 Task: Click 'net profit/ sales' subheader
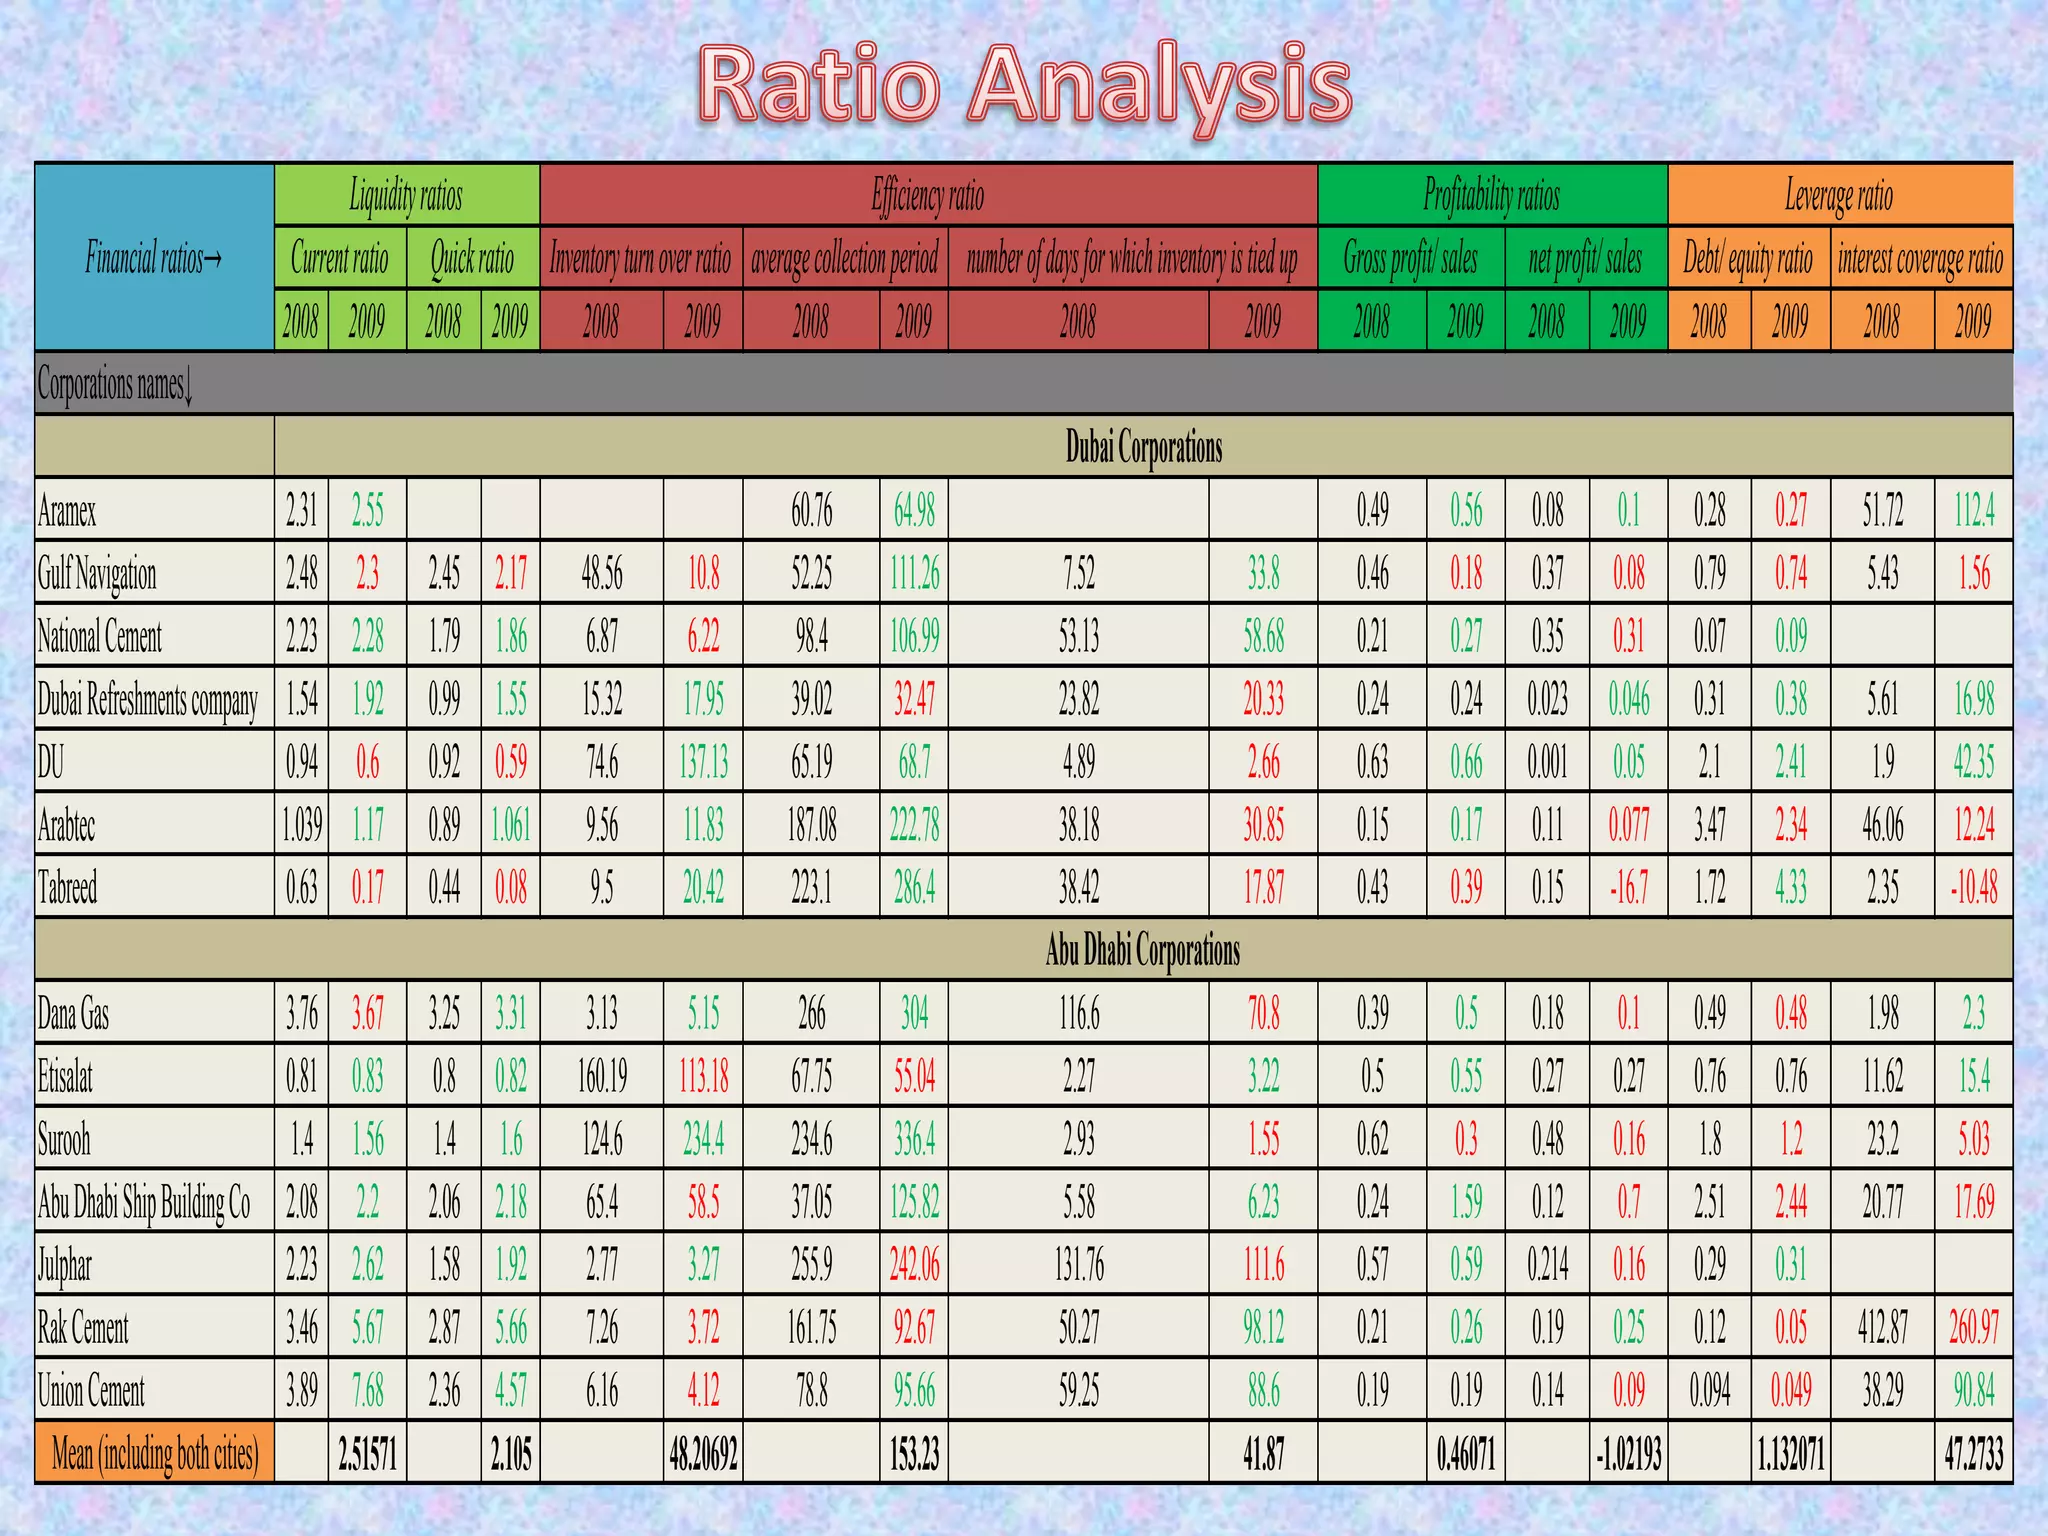pos(1586,258)
